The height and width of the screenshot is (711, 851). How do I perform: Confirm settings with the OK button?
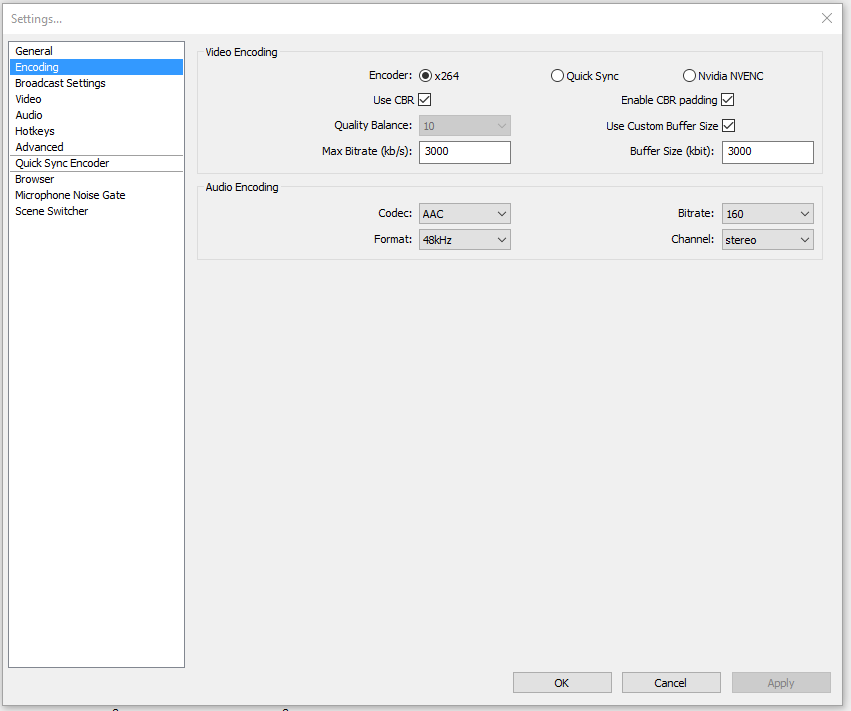click(562, 683)
